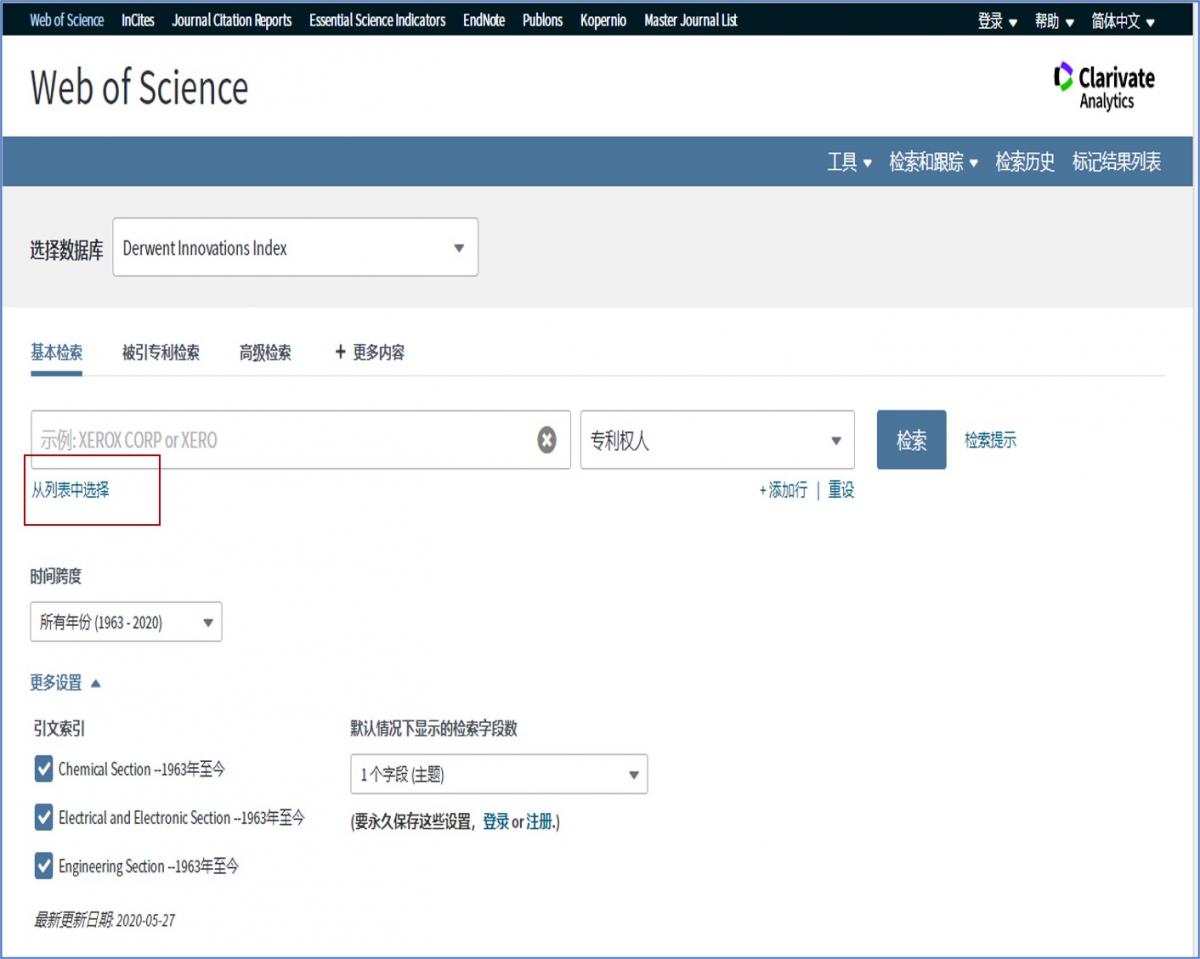Switch to the 基本检索 tab
Screen dimensions: 1200x959
[56, 352]
